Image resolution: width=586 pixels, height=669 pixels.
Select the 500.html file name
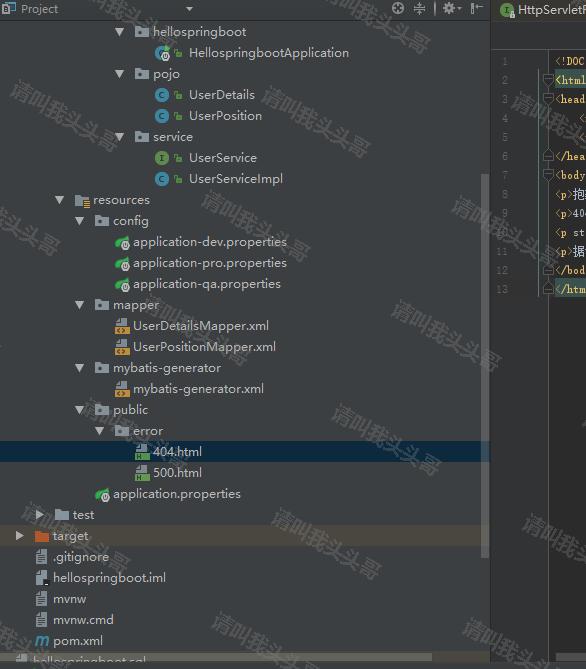click(178, 473)
